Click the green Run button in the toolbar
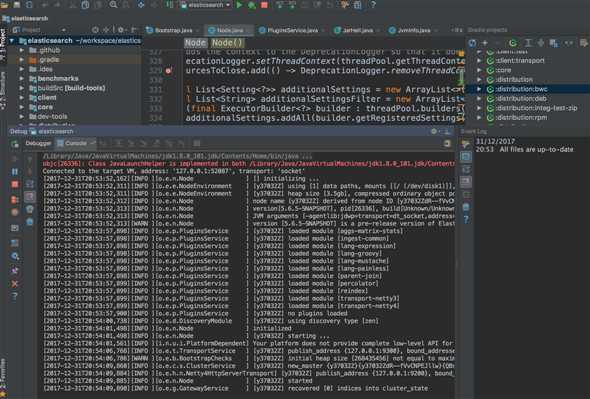The width and height of the screenshot is (590, 399). pyautogui.click(x=239, y=5)
